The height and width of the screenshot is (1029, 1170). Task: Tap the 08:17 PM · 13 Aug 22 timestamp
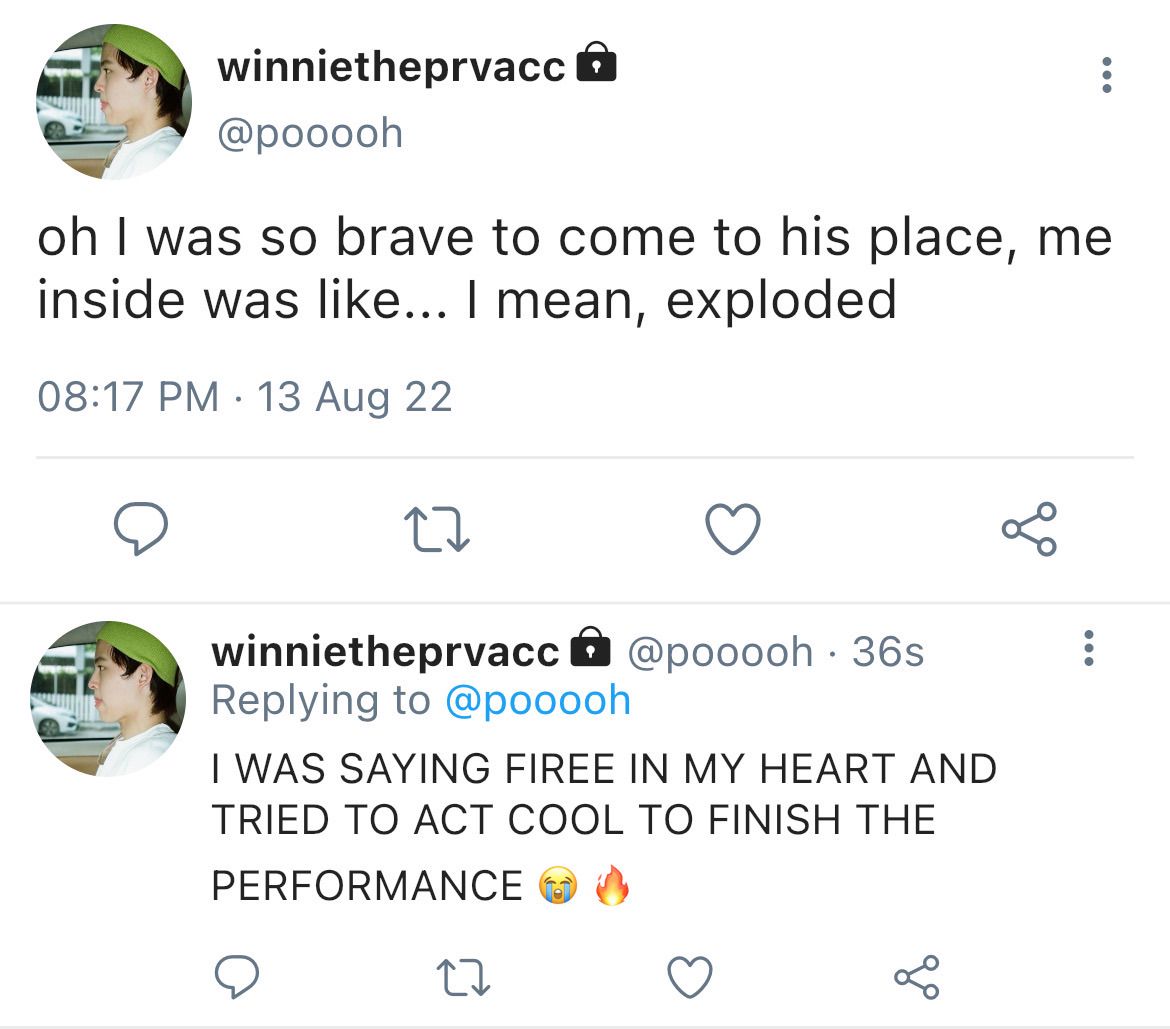(x=245, y=397)
